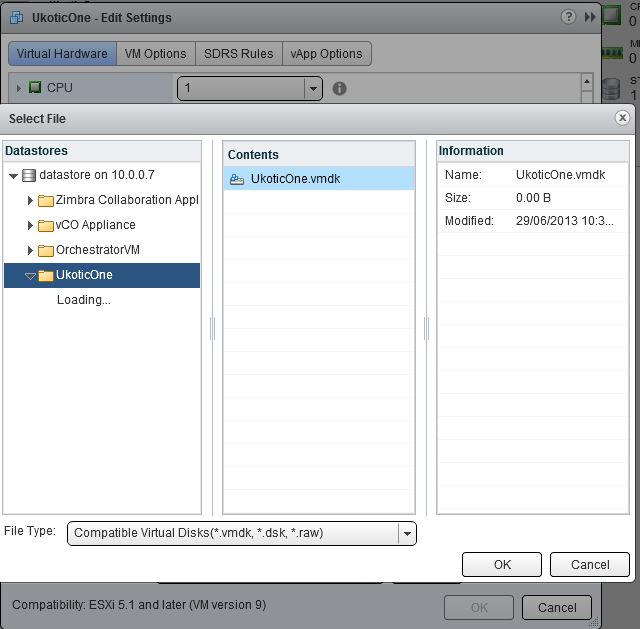
Task: Click the Information panel header
Action: [533, 151]
